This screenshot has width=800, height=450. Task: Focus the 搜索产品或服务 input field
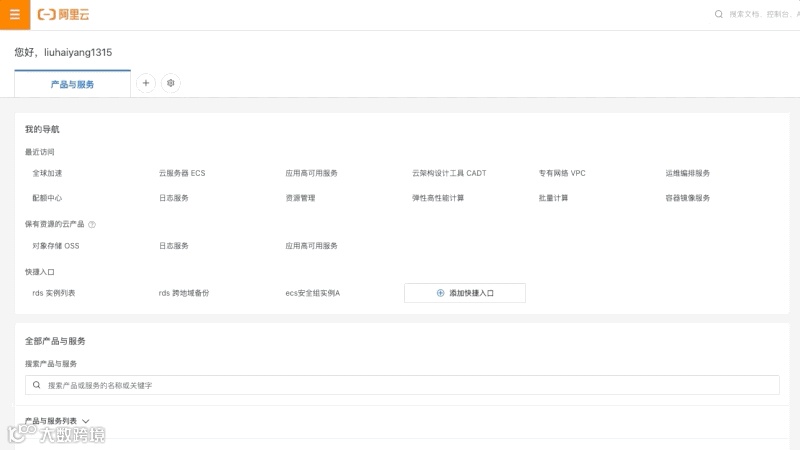tap(402, 385)
